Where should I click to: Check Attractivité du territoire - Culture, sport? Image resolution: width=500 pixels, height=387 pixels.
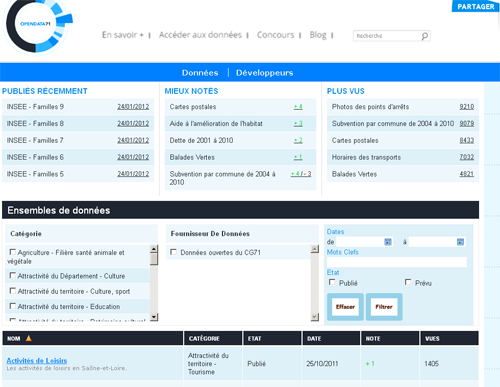tap(13, 291)
